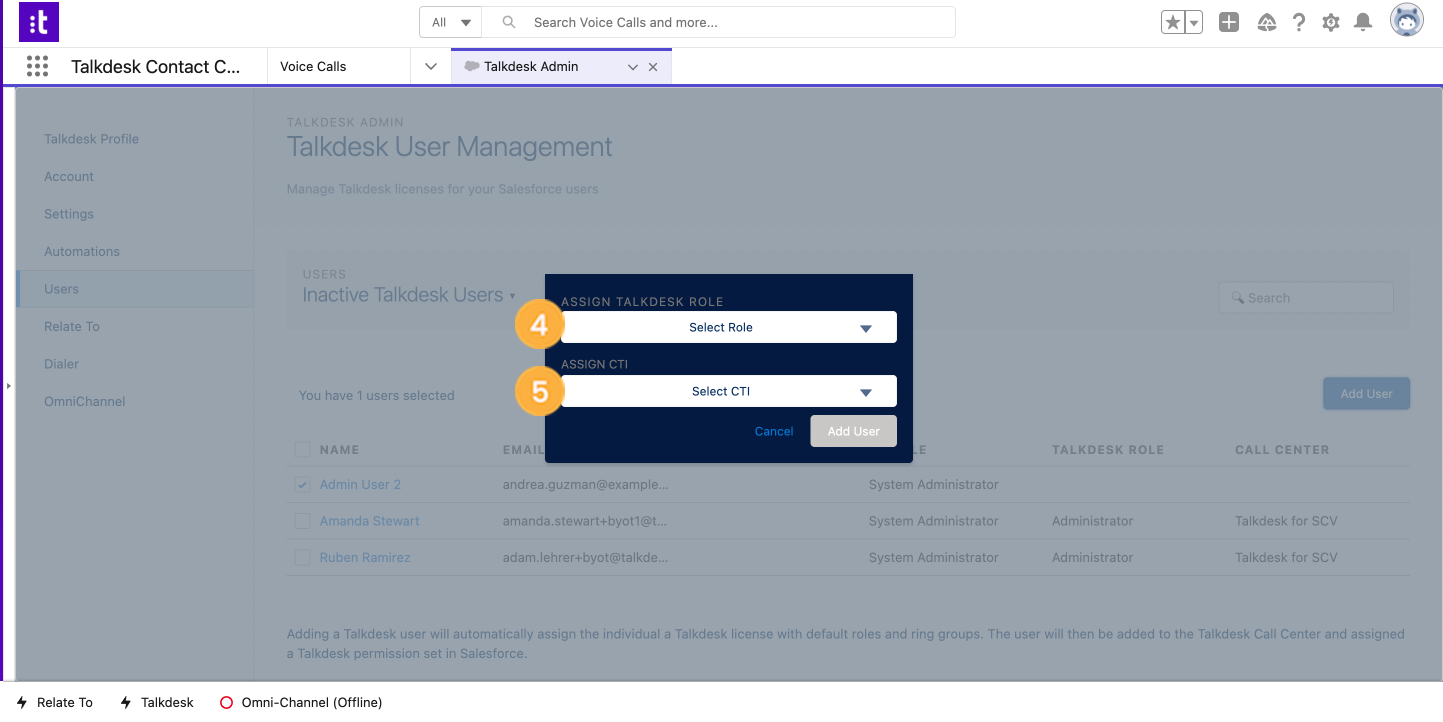Open Dialer in the sidebar
1443x722 pixels.
61,364
